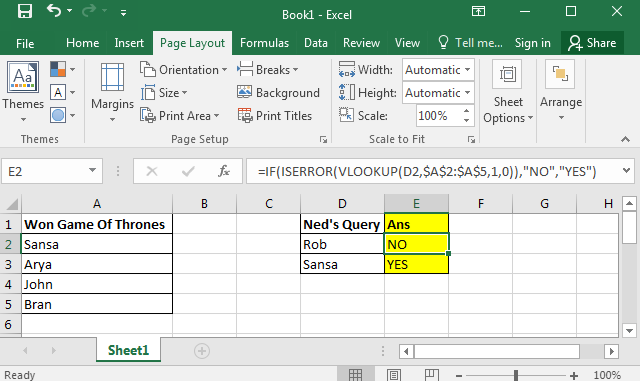Open the Size dropdown

click(x=164, y=93)
